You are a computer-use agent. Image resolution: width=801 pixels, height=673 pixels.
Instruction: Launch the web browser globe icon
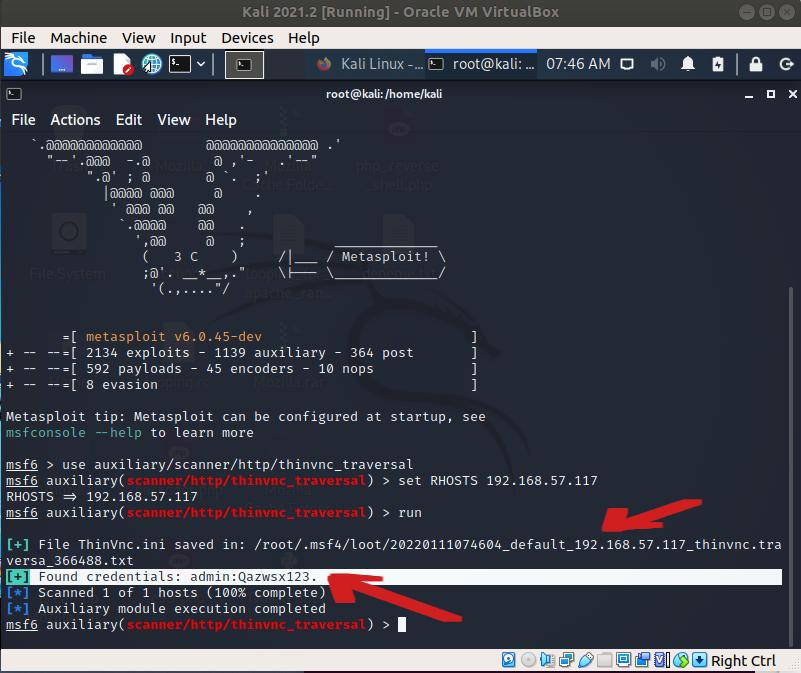click(x=152, y=64)
